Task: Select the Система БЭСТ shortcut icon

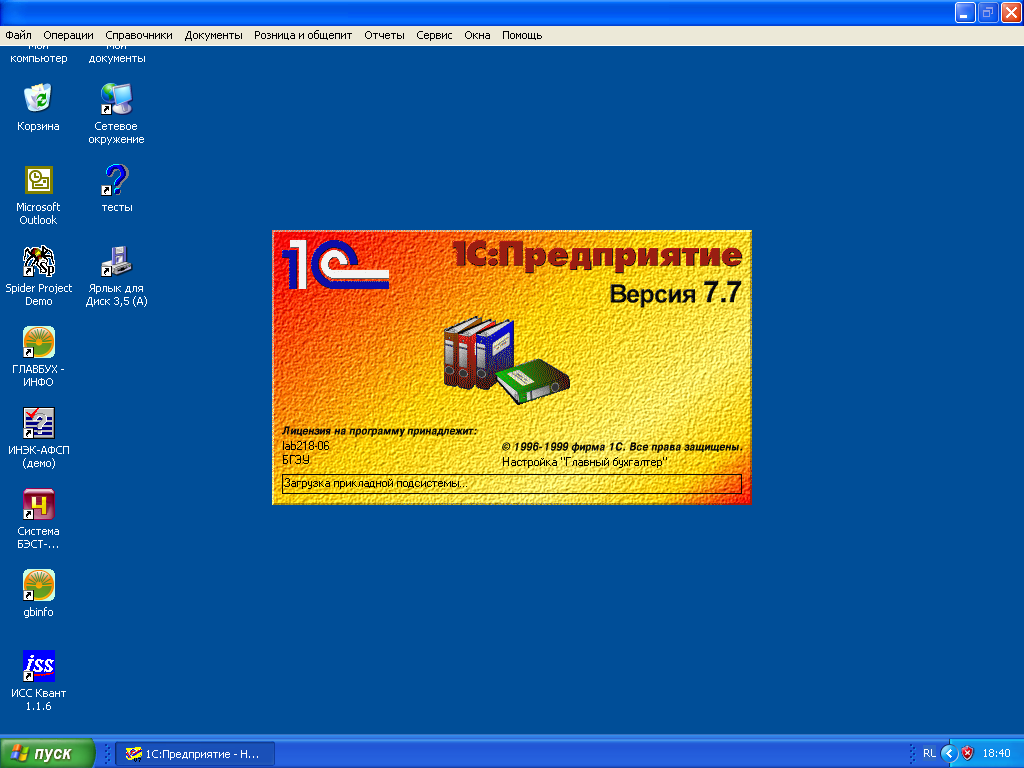Action: click(x=38, y=504)
